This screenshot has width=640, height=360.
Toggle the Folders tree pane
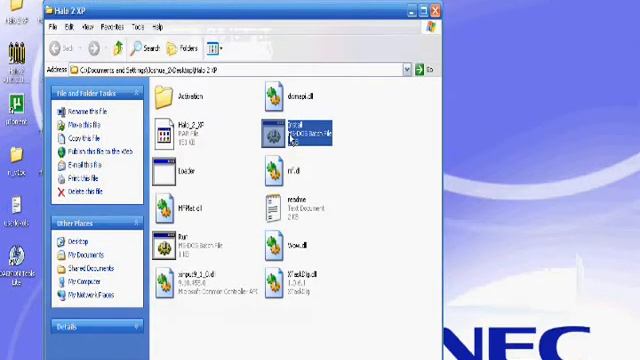click(182, 49)
